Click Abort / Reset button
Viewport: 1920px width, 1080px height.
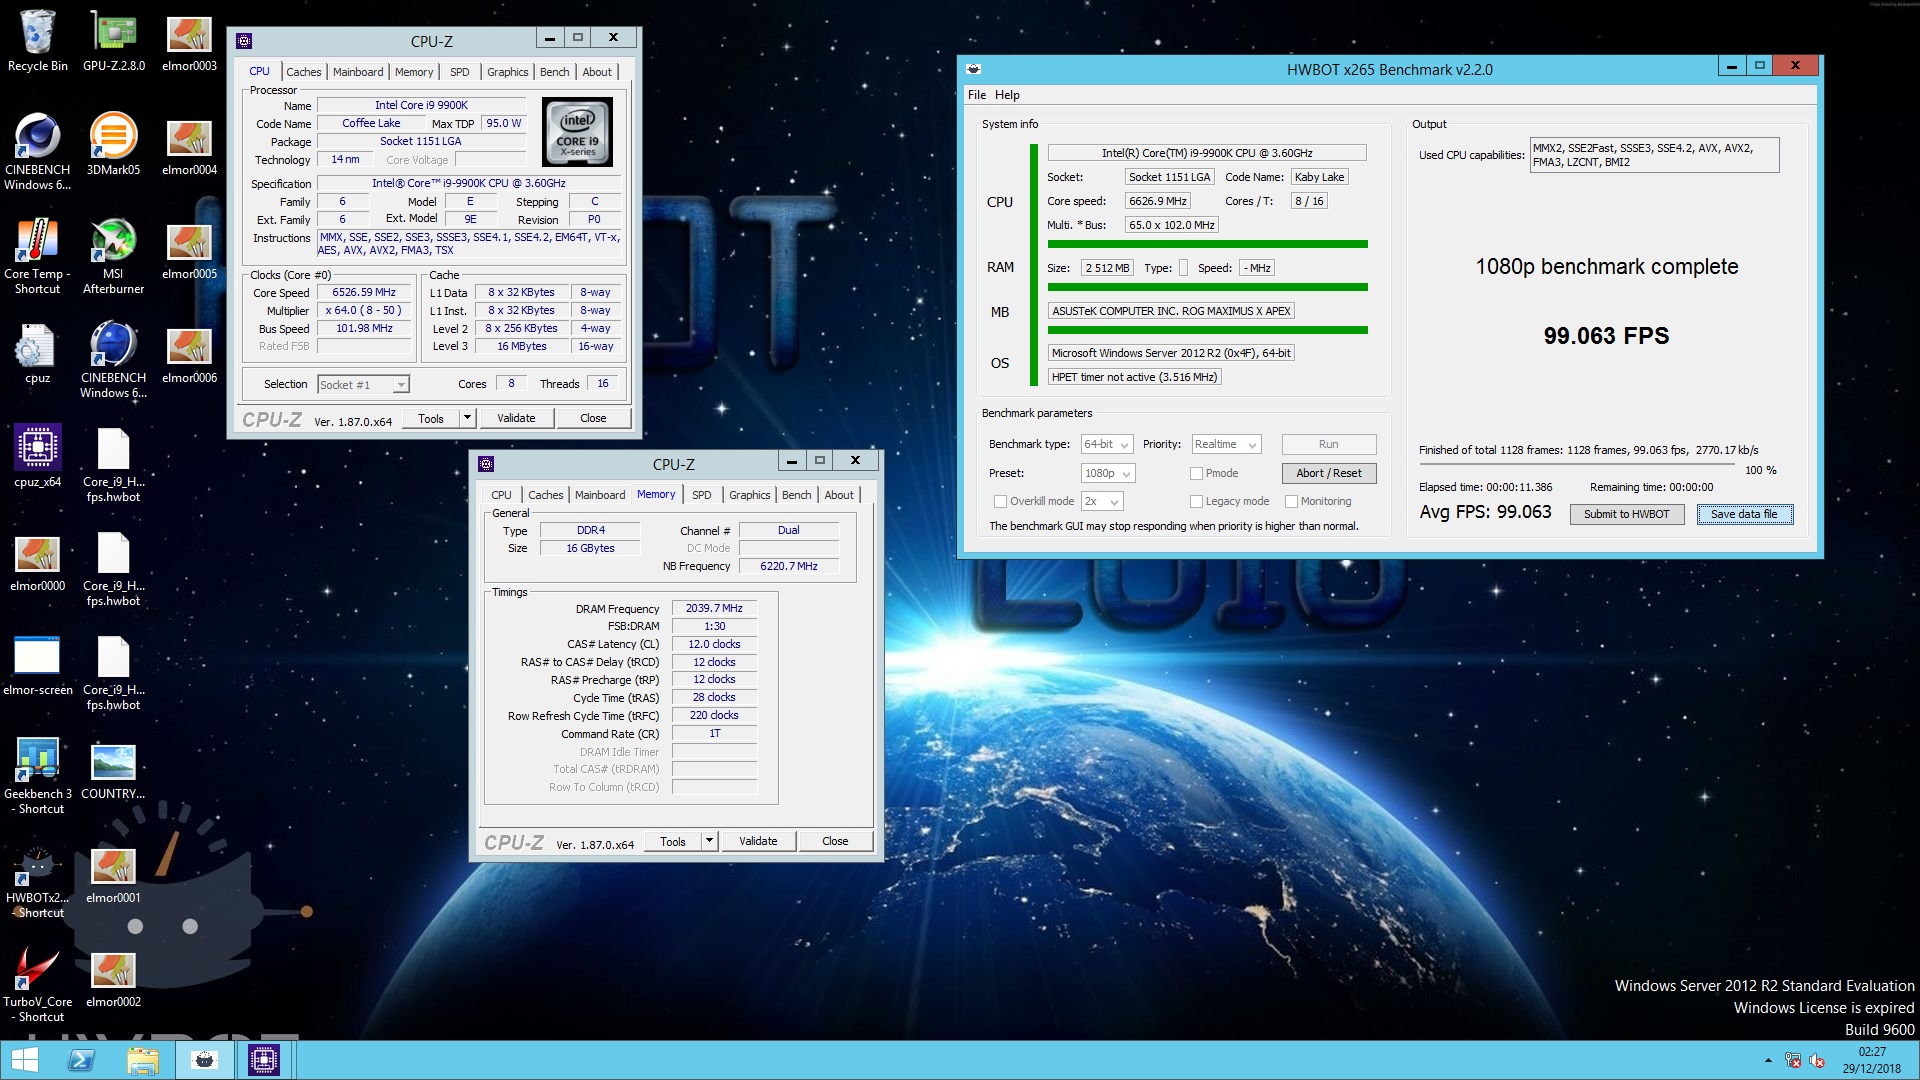tap(1329, 473)
